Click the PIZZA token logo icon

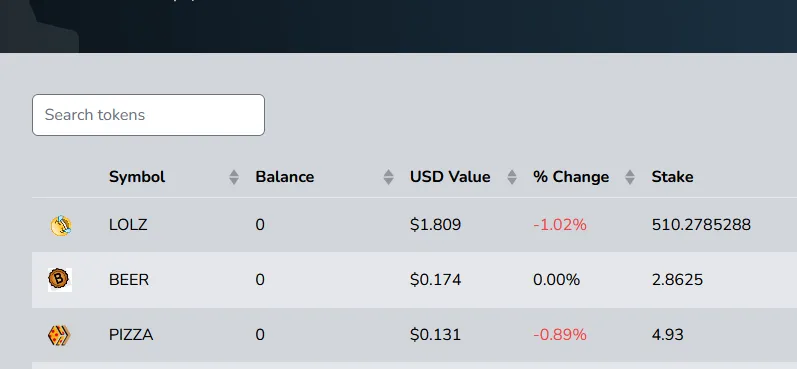point(59,335)
